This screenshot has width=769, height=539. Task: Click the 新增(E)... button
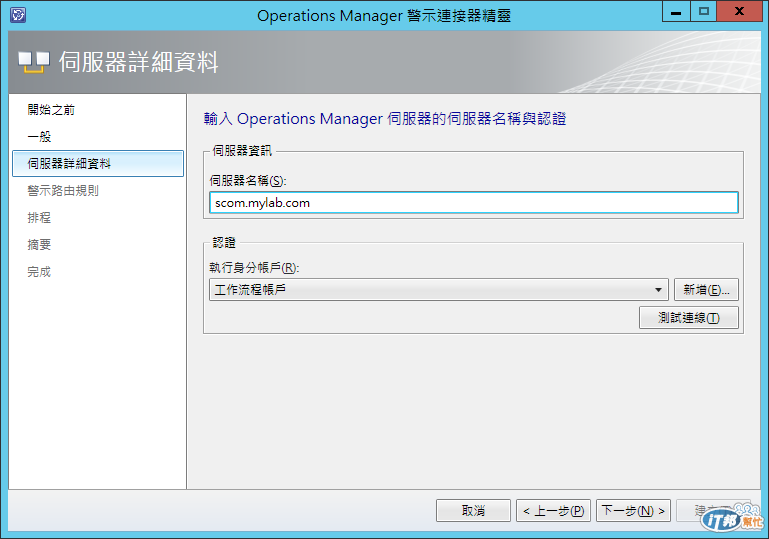click(706, 289)
